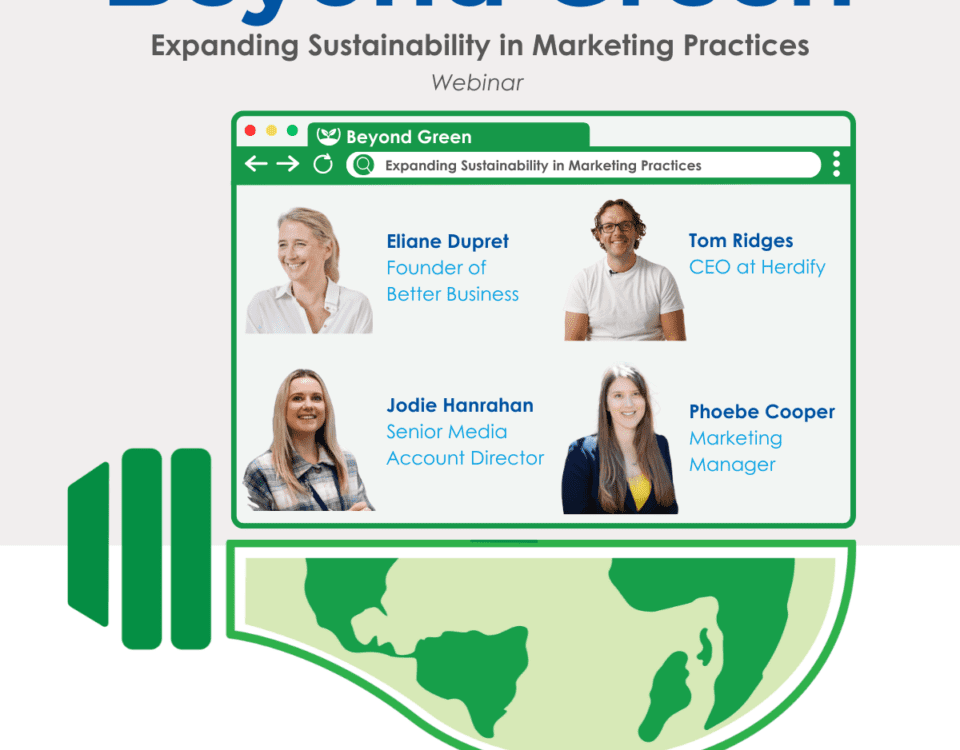Click Tom Ridges' photo
The height and width of the screenshot is (750, 960).
(x=624, y=269)
